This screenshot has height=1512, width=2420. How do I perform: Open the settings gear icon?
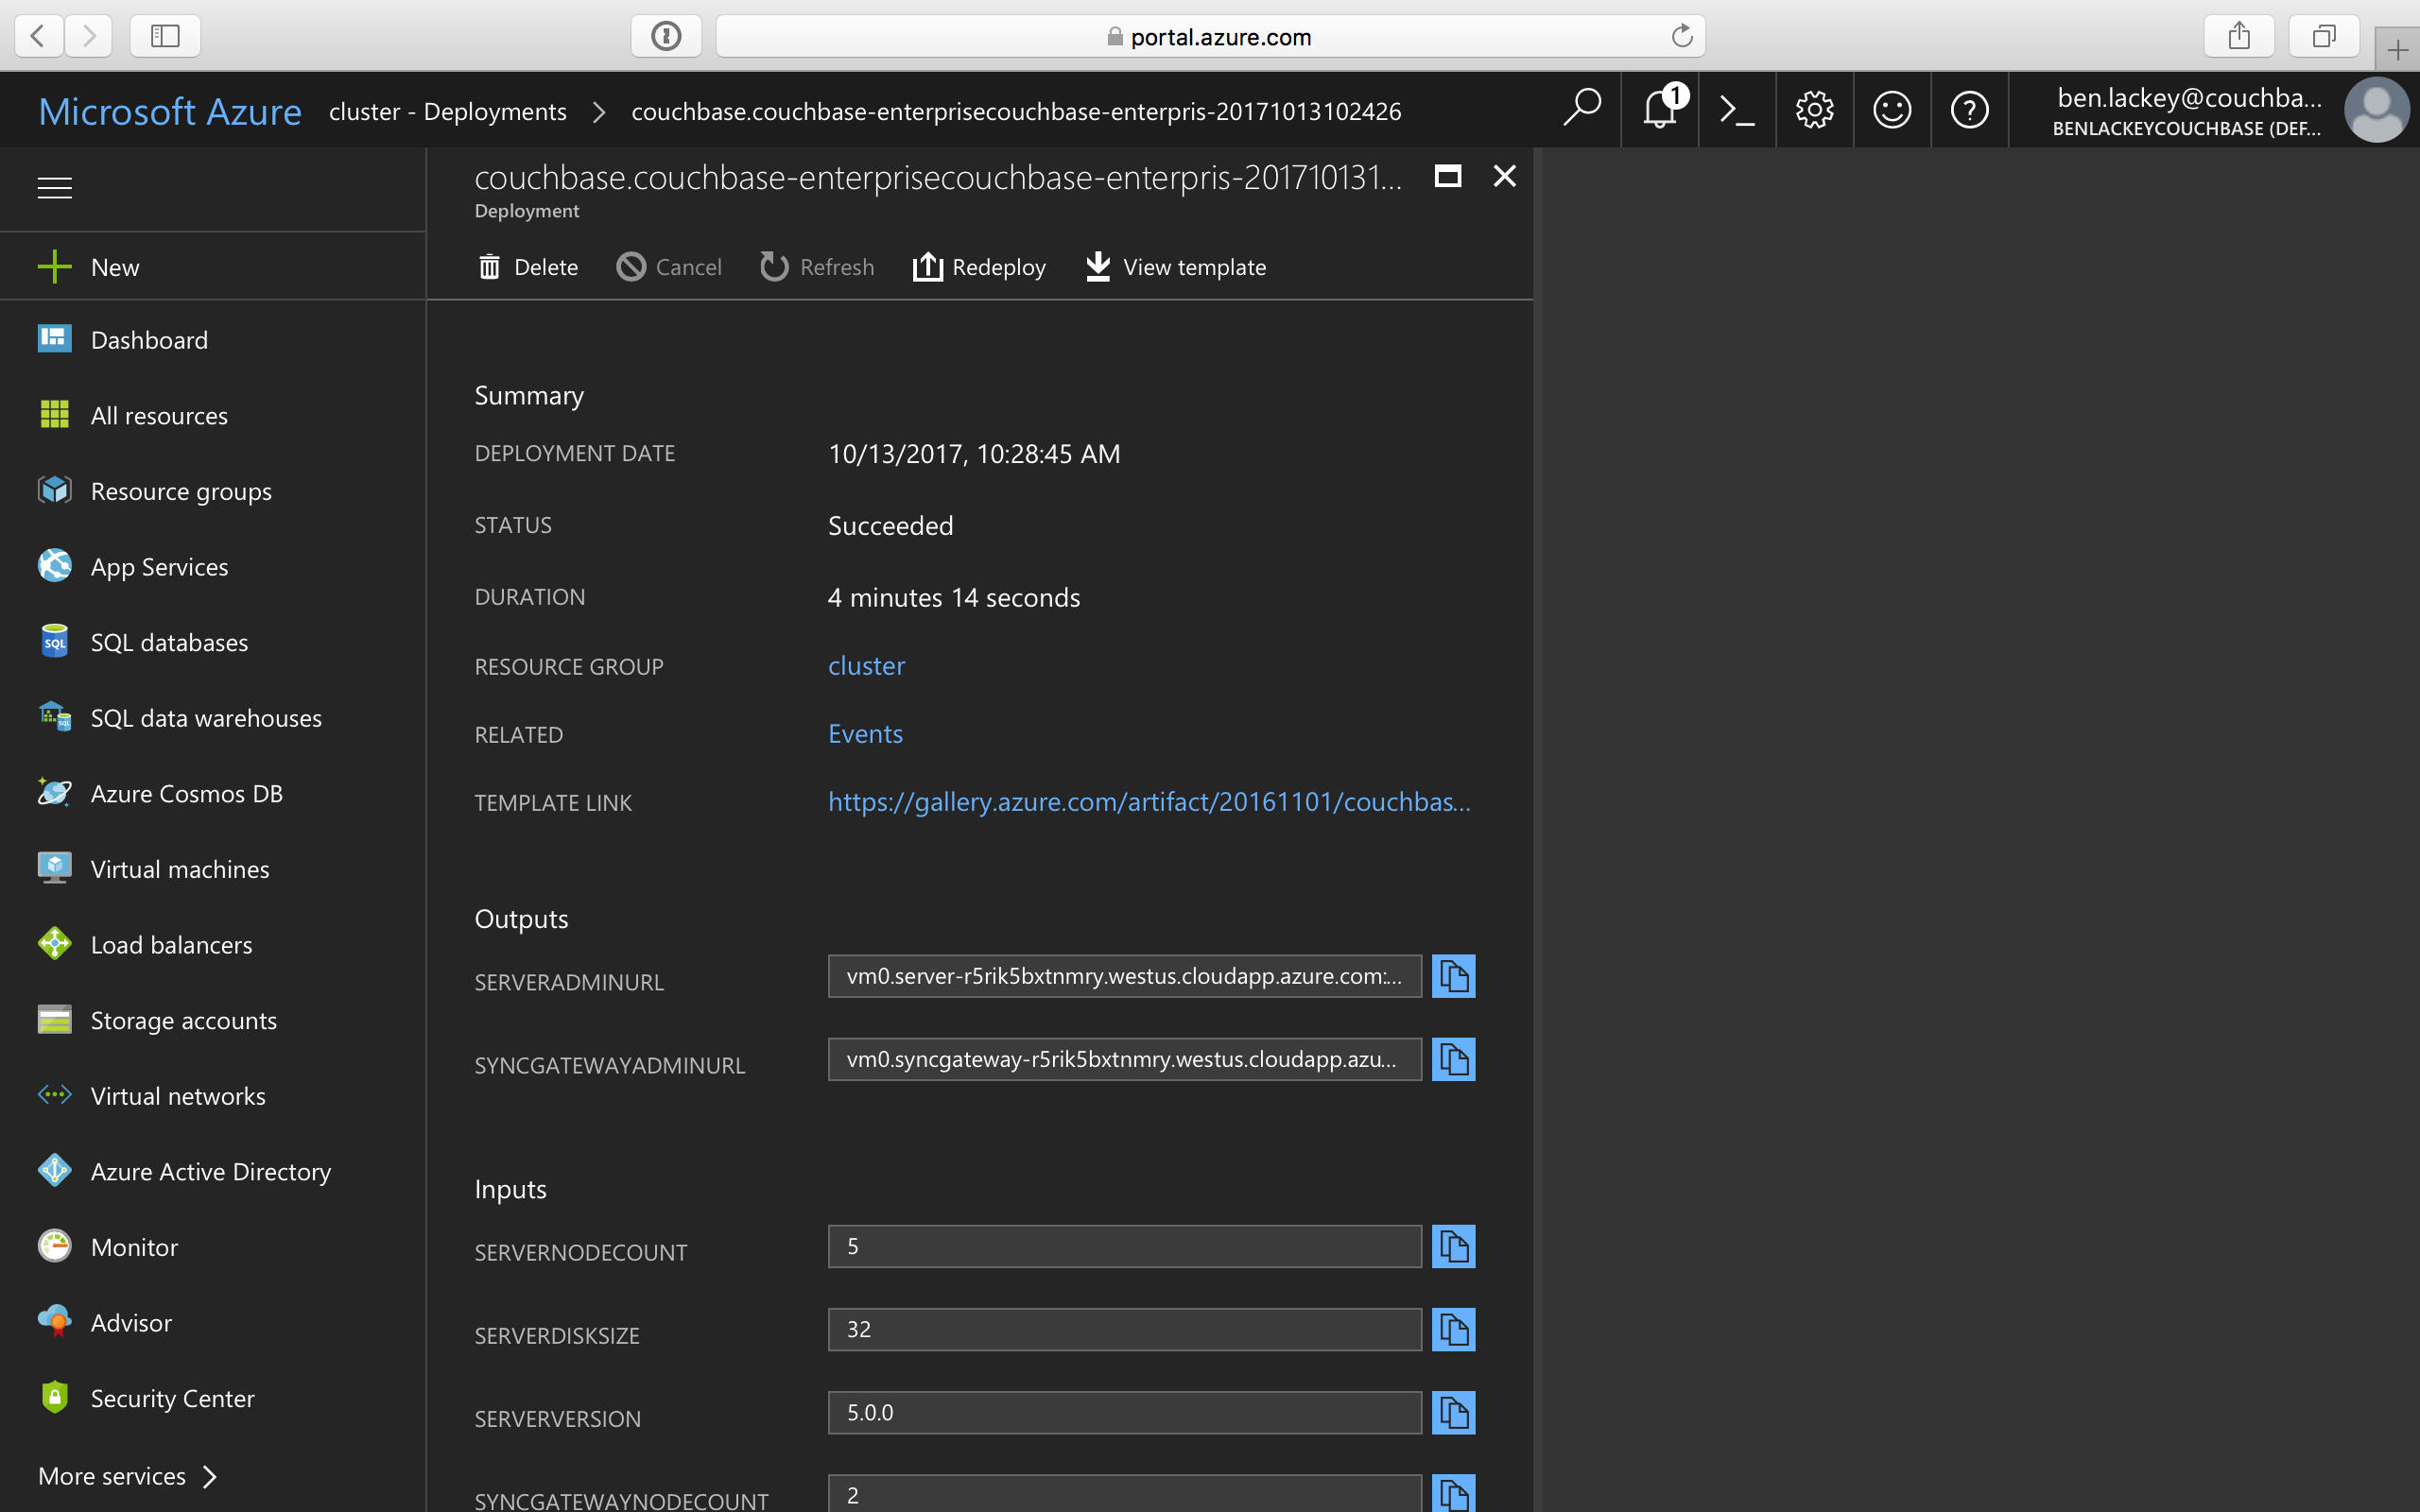click(x=1815, y=109)
